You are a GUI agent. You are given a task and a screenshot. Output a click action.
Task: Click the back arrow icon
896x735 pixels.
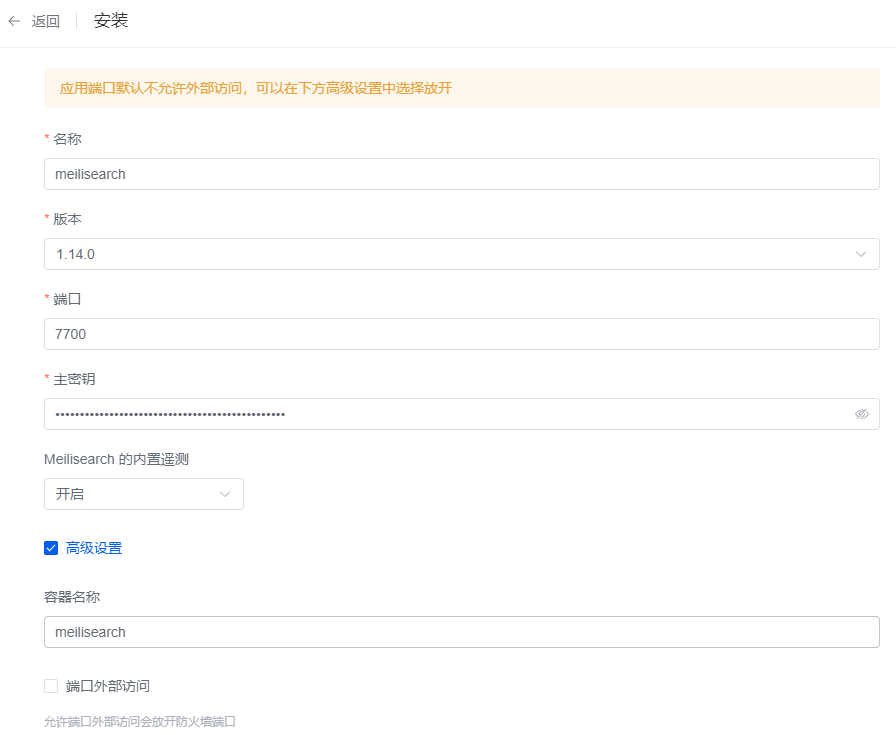point(14,21)
